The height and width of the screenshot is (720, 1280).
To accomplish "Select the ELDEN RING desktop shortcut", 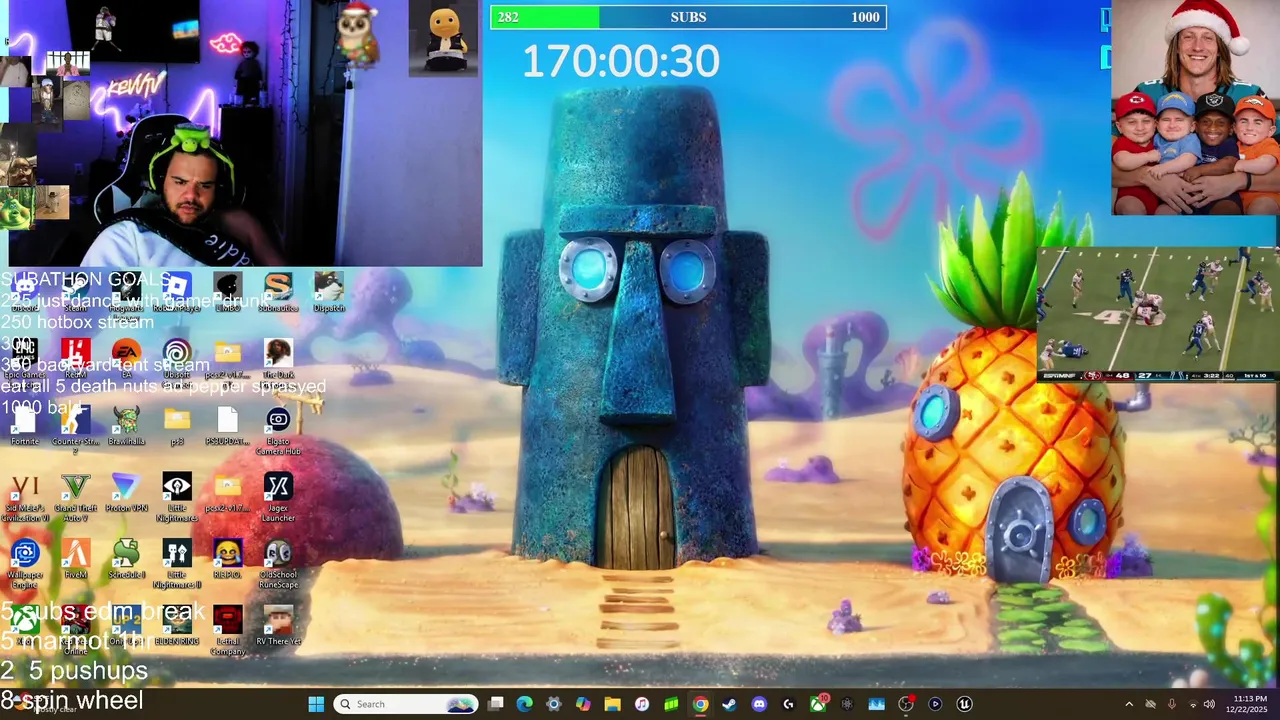I will coord(177,626).
